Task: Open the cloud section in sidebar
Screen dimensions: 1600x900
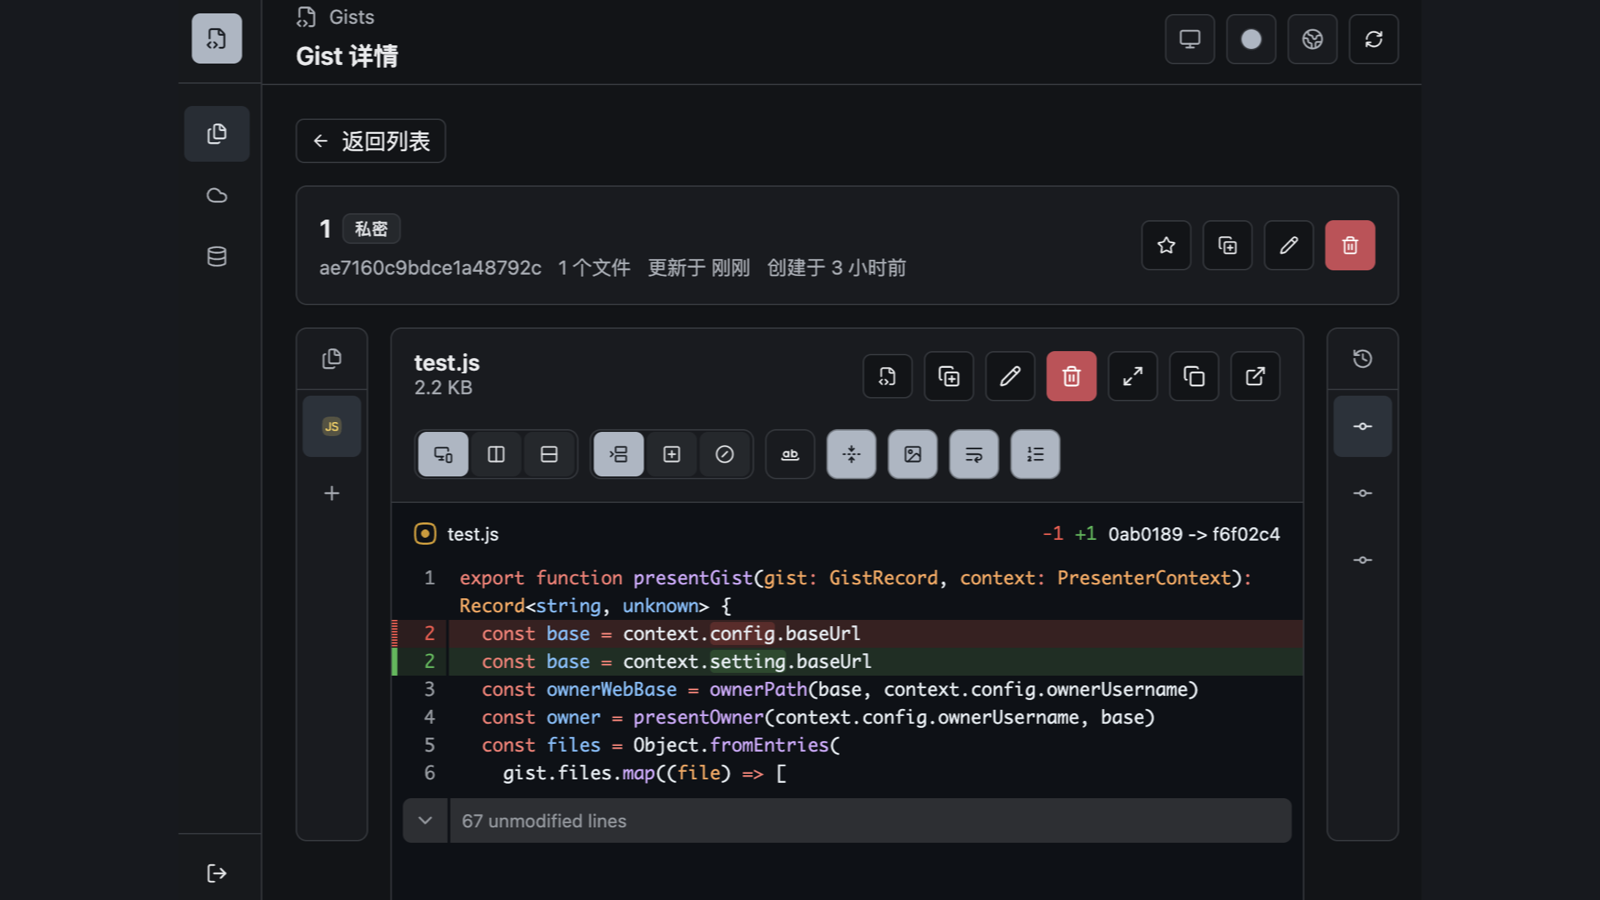Action: pos(217,195)
